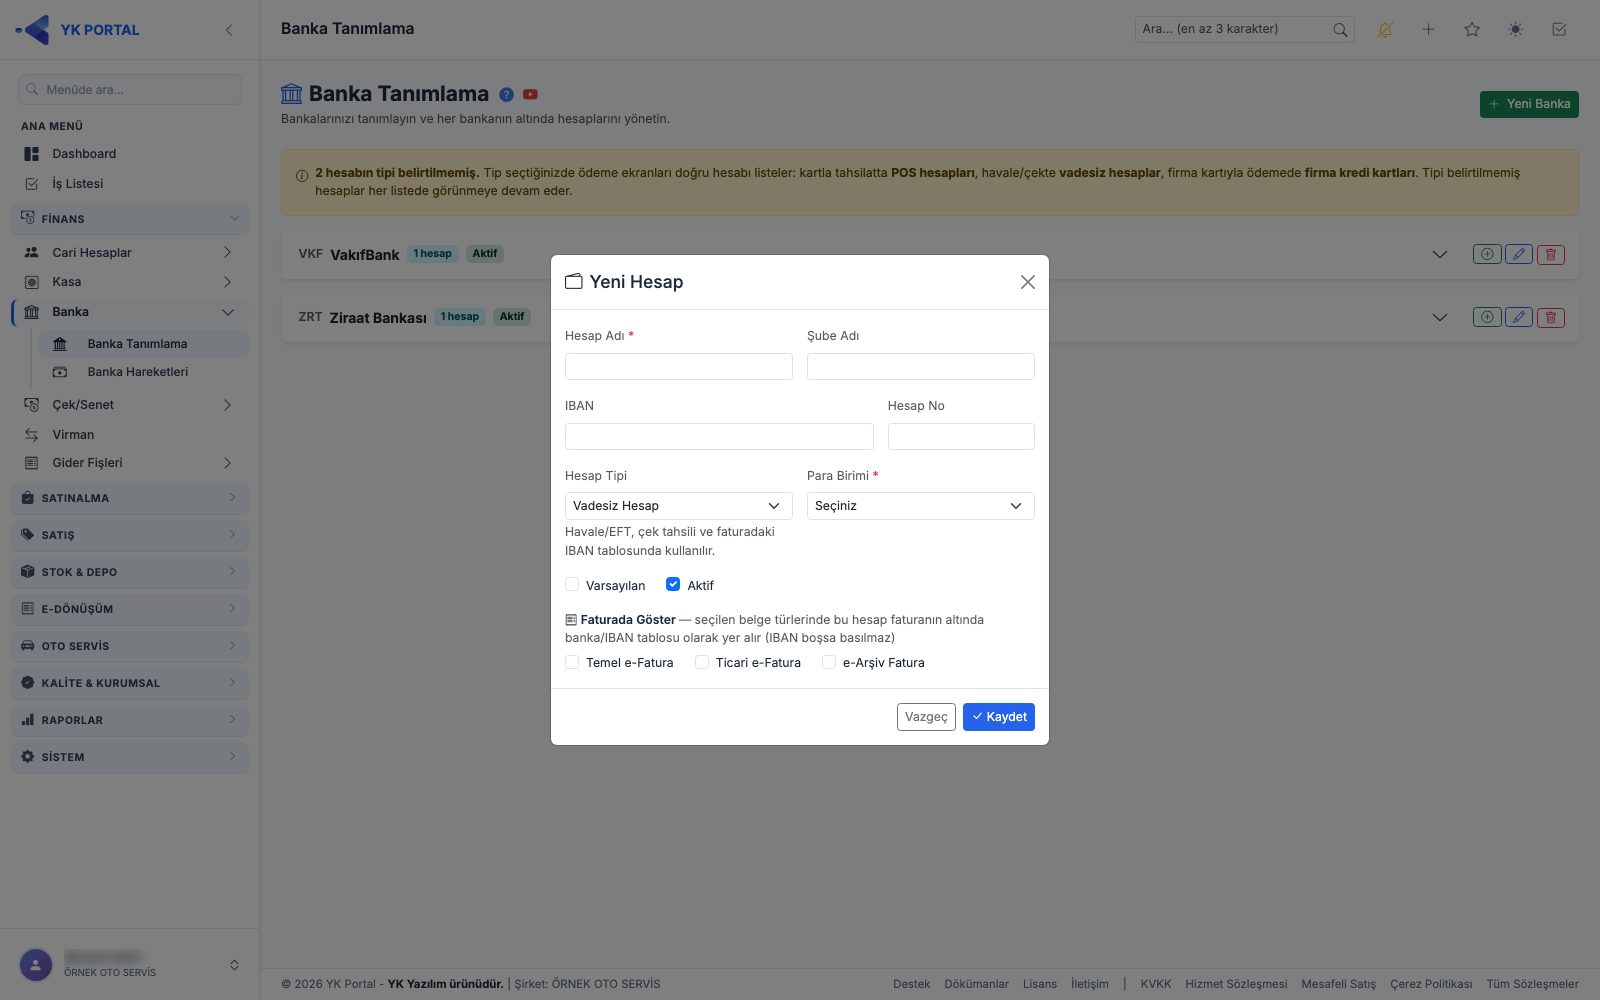Click the favorites star icon
The height and width of the screenshot is (1000, 1600).
(1472, 30)
